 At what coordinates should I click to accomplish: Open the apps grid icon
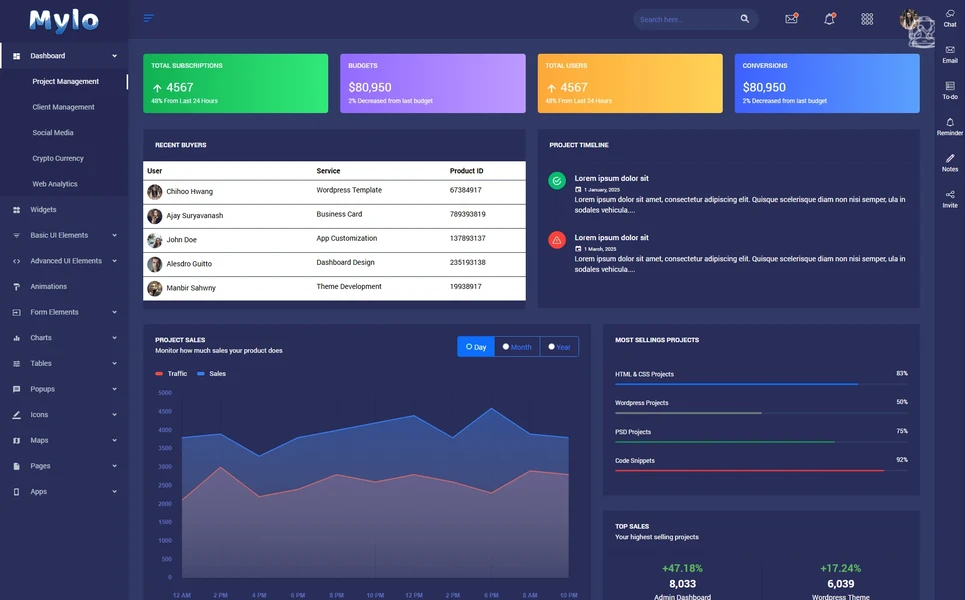click(866, 18)
